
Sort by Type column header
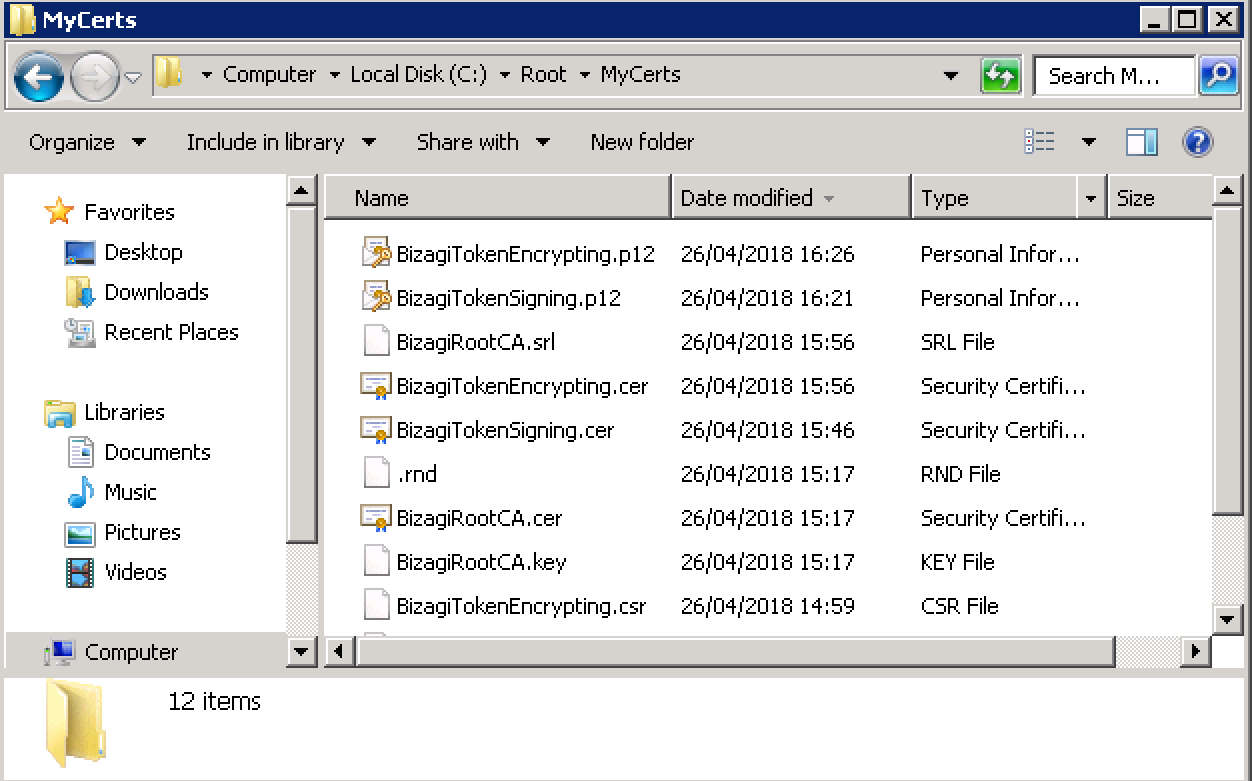coord(996,197)
